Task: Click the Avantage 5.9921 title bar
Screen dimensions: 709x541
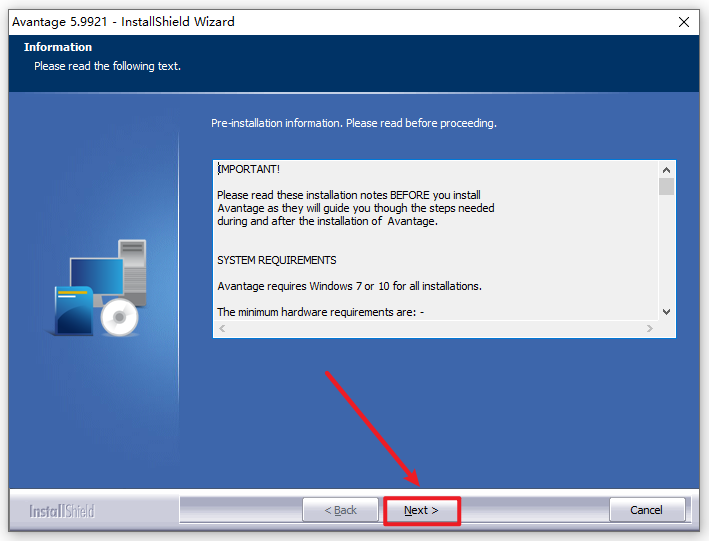Action: point(300,21)
